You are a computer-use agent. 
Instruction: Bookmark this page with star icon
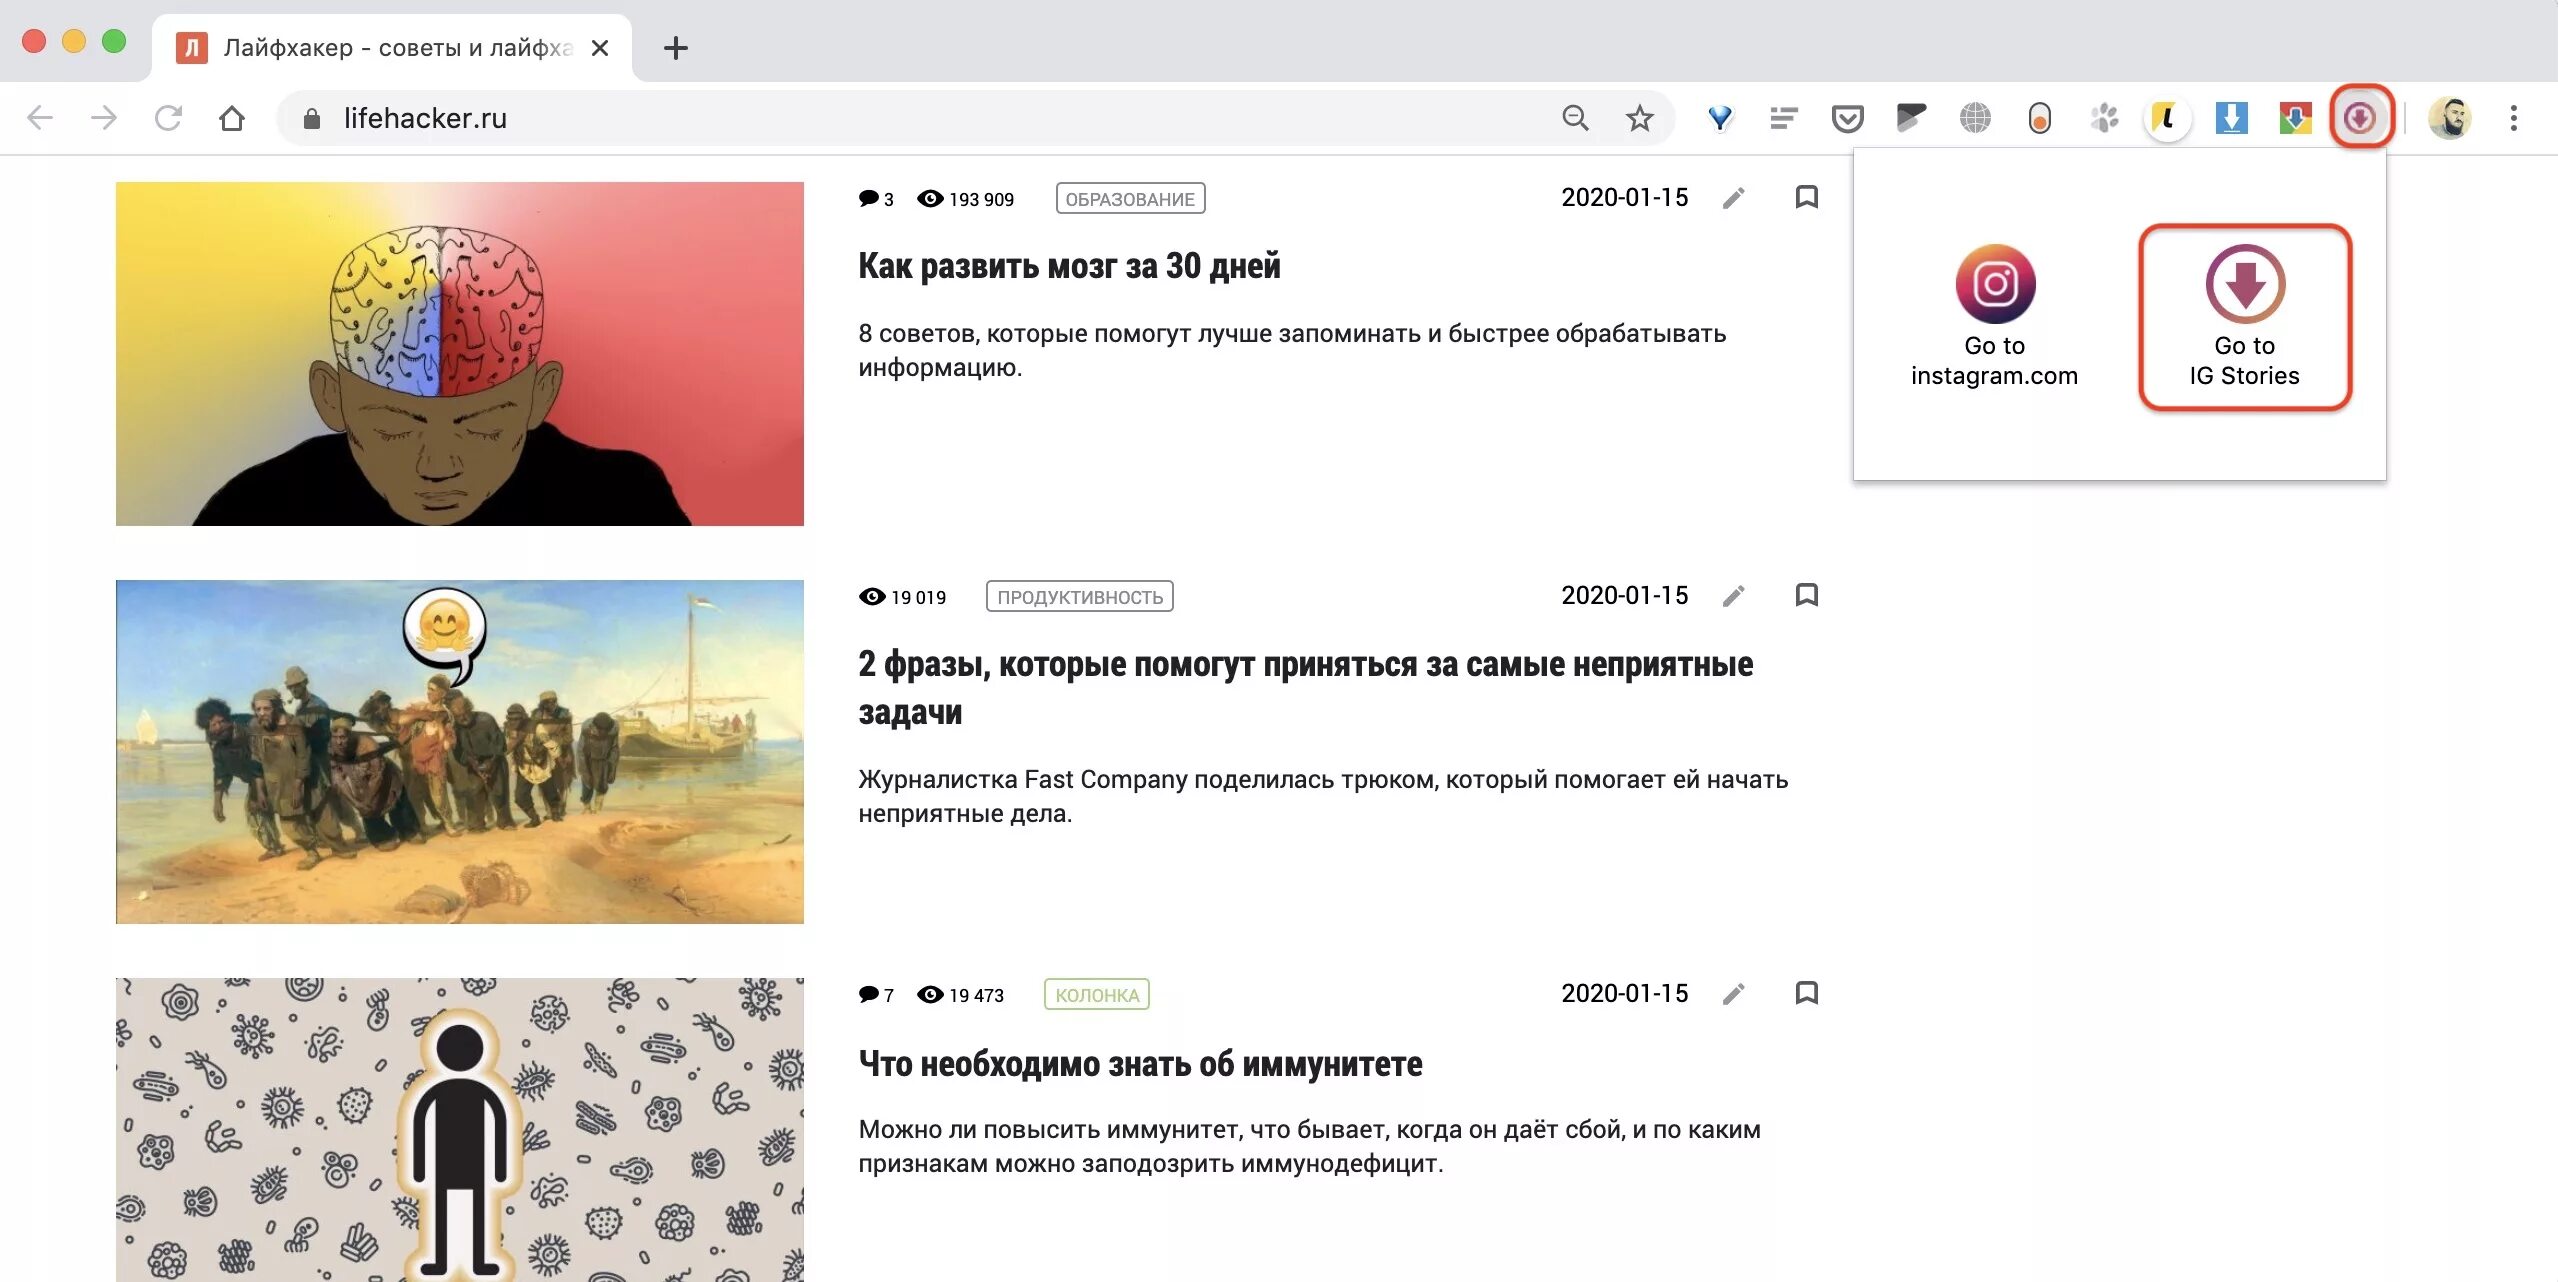[1639, 118]
